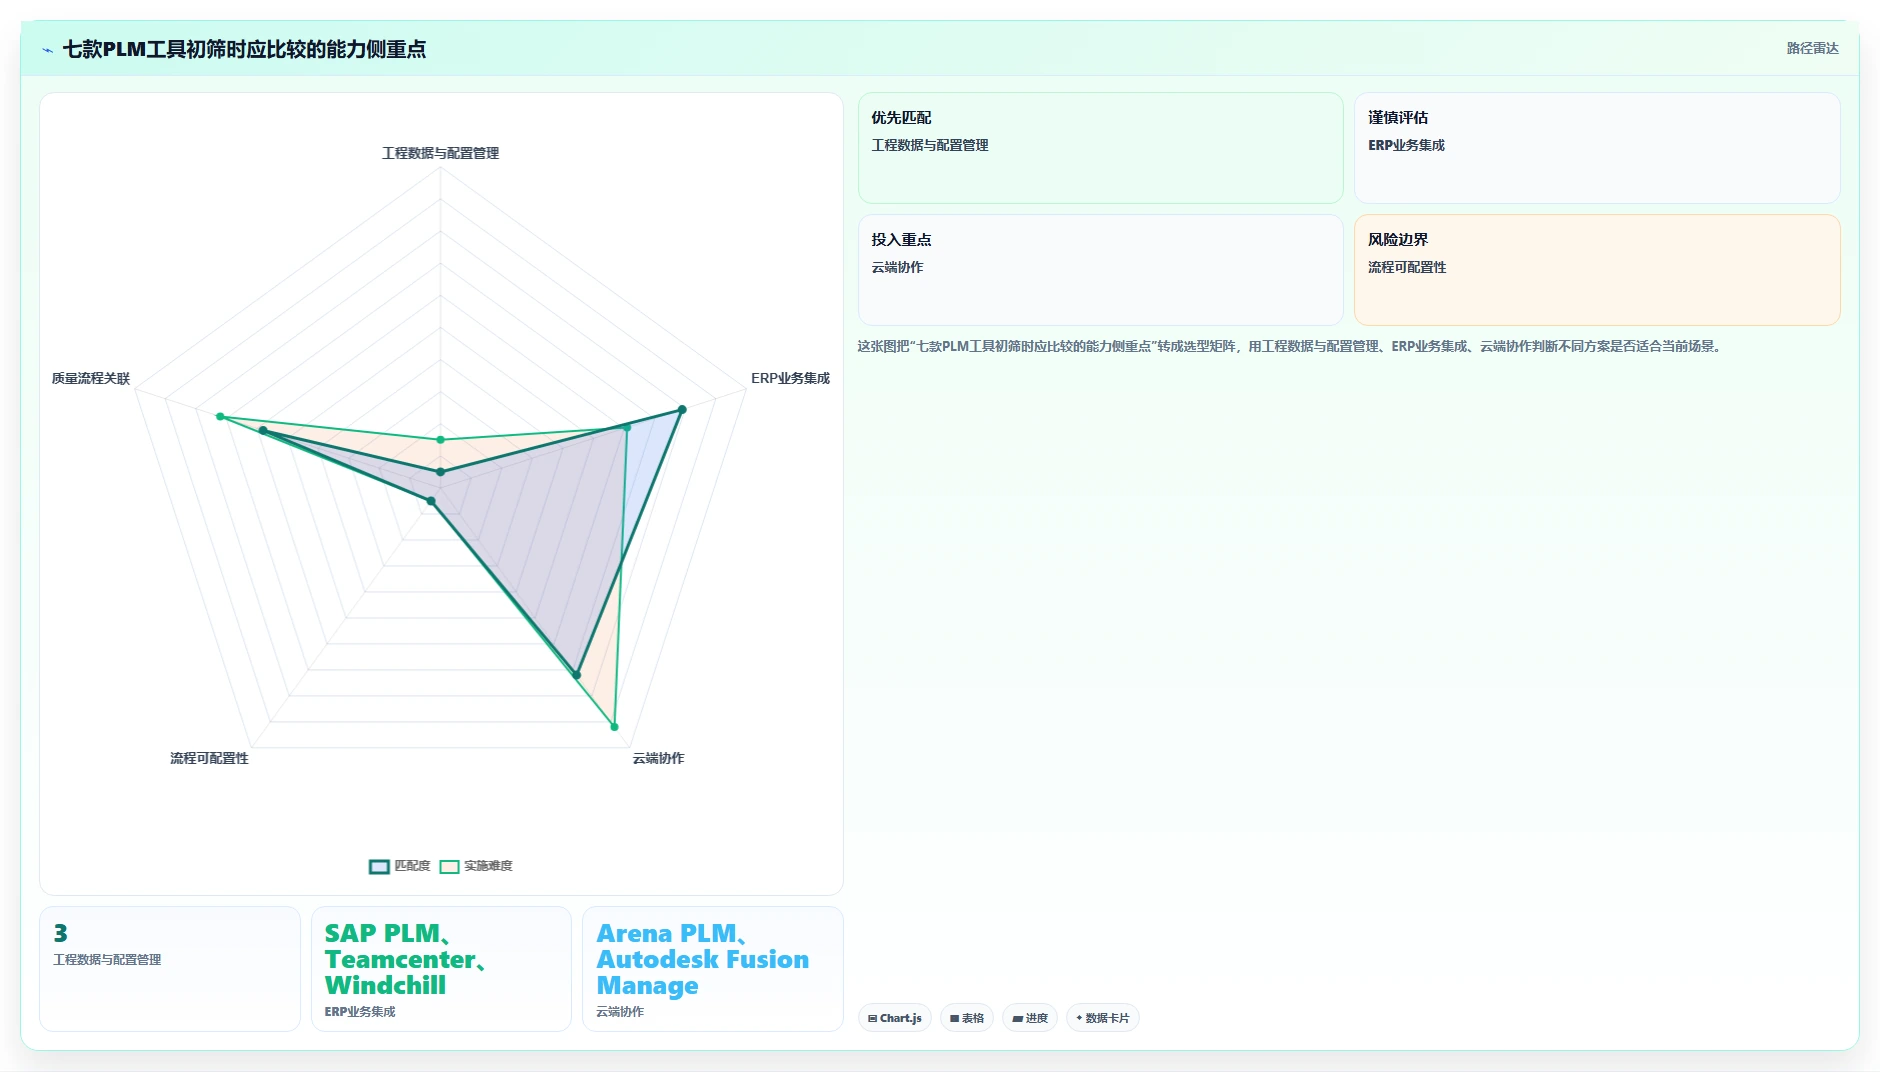Click the dark data point on 云端协作 axis

point(576,675)
